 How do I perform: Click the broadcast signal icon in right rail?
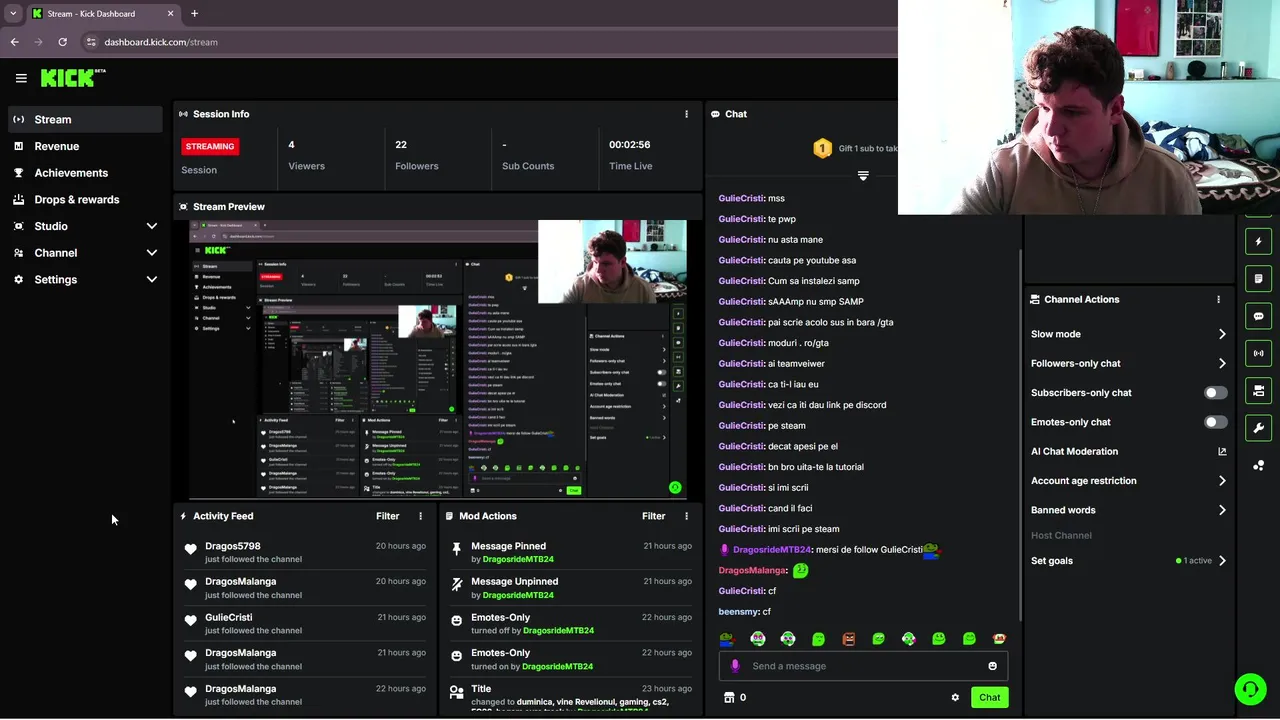1258,353
